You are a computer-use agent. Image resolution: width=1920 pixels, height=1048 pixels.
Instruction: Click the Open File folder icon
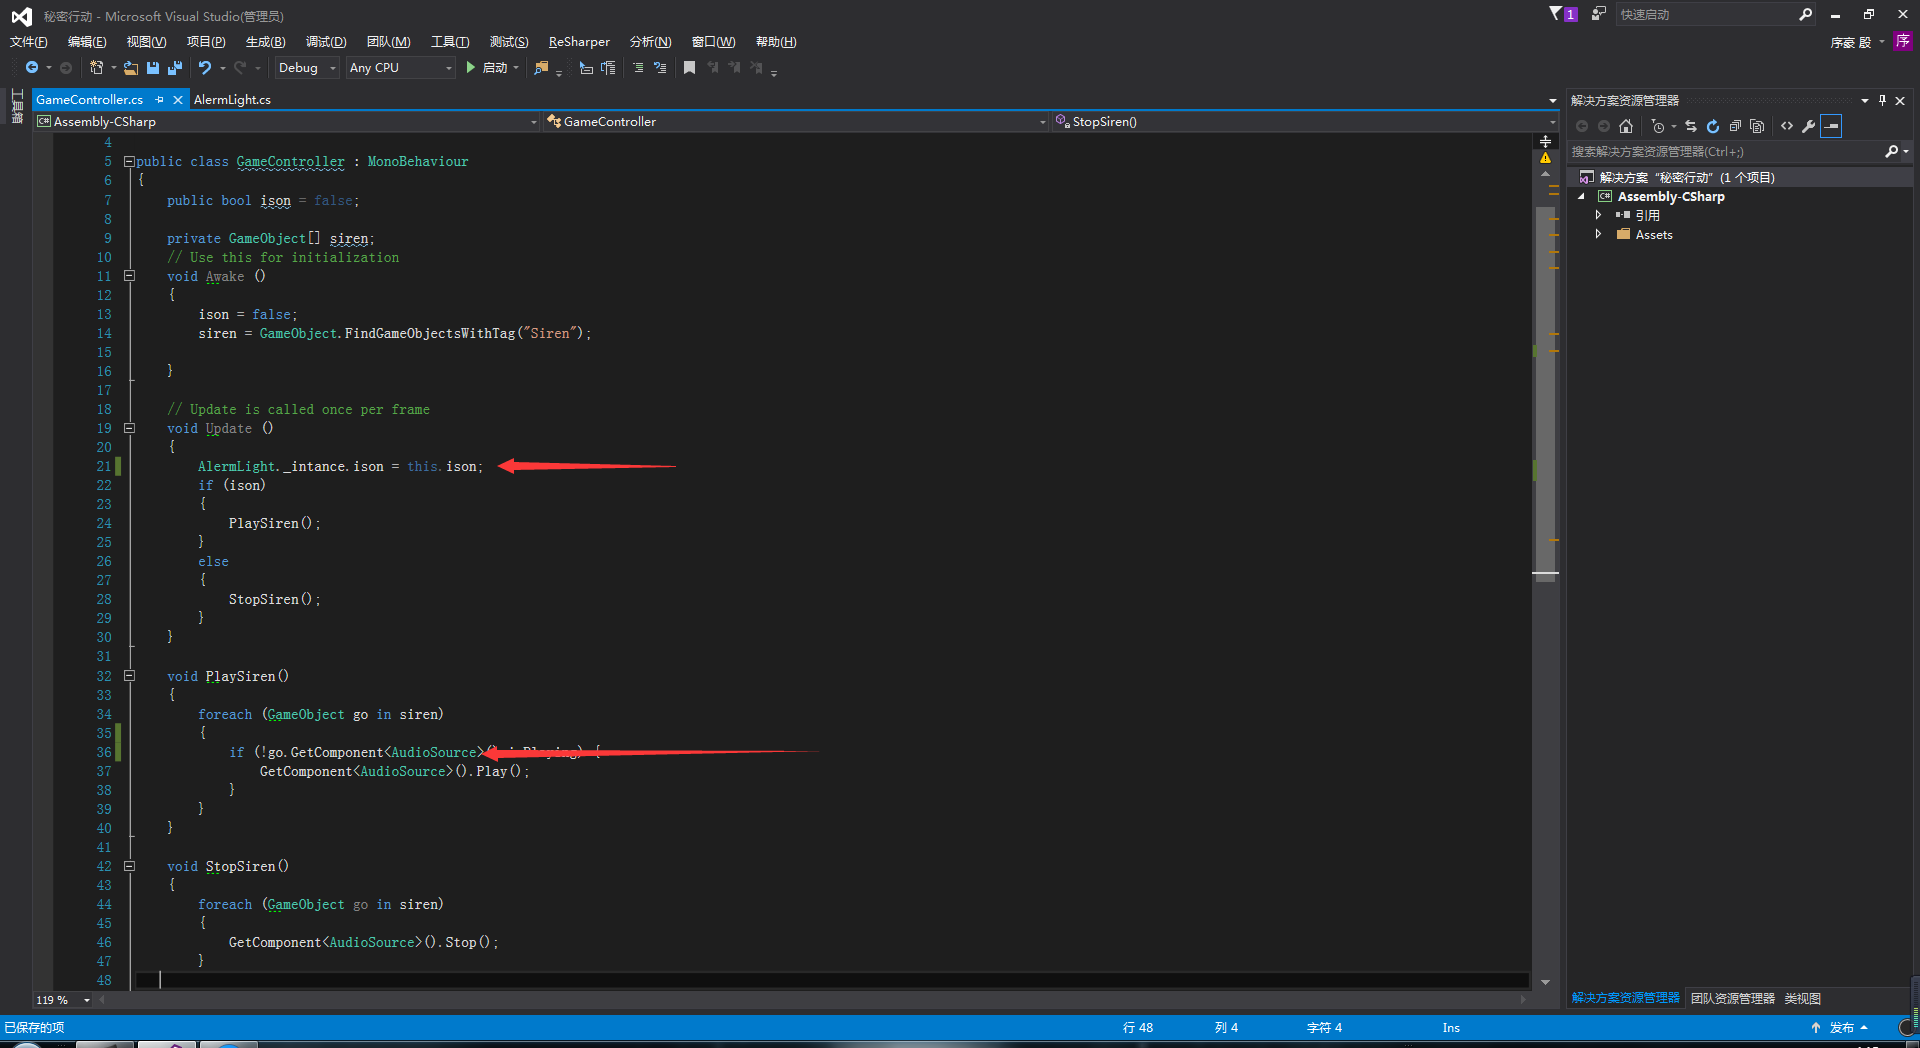click(x=131, y=68)
